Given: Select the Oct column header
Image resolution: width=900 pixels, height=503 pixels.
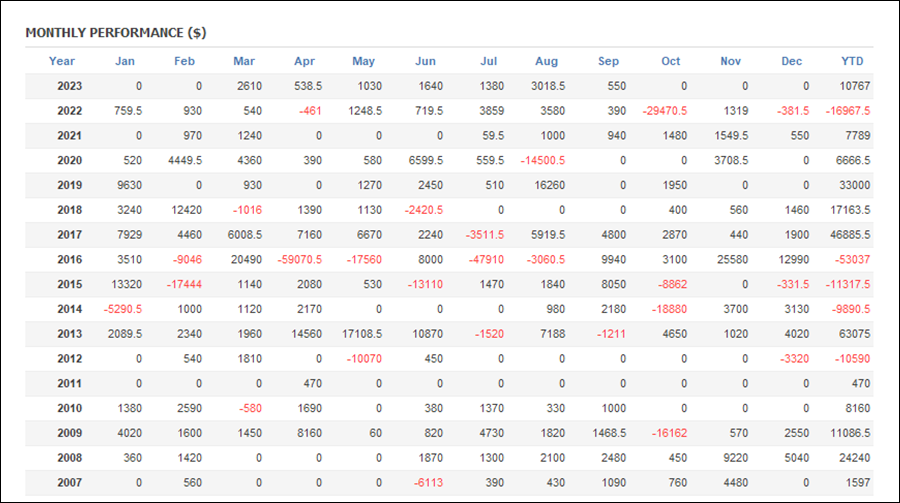Looking at the screenshot, I should click(670, 61).
